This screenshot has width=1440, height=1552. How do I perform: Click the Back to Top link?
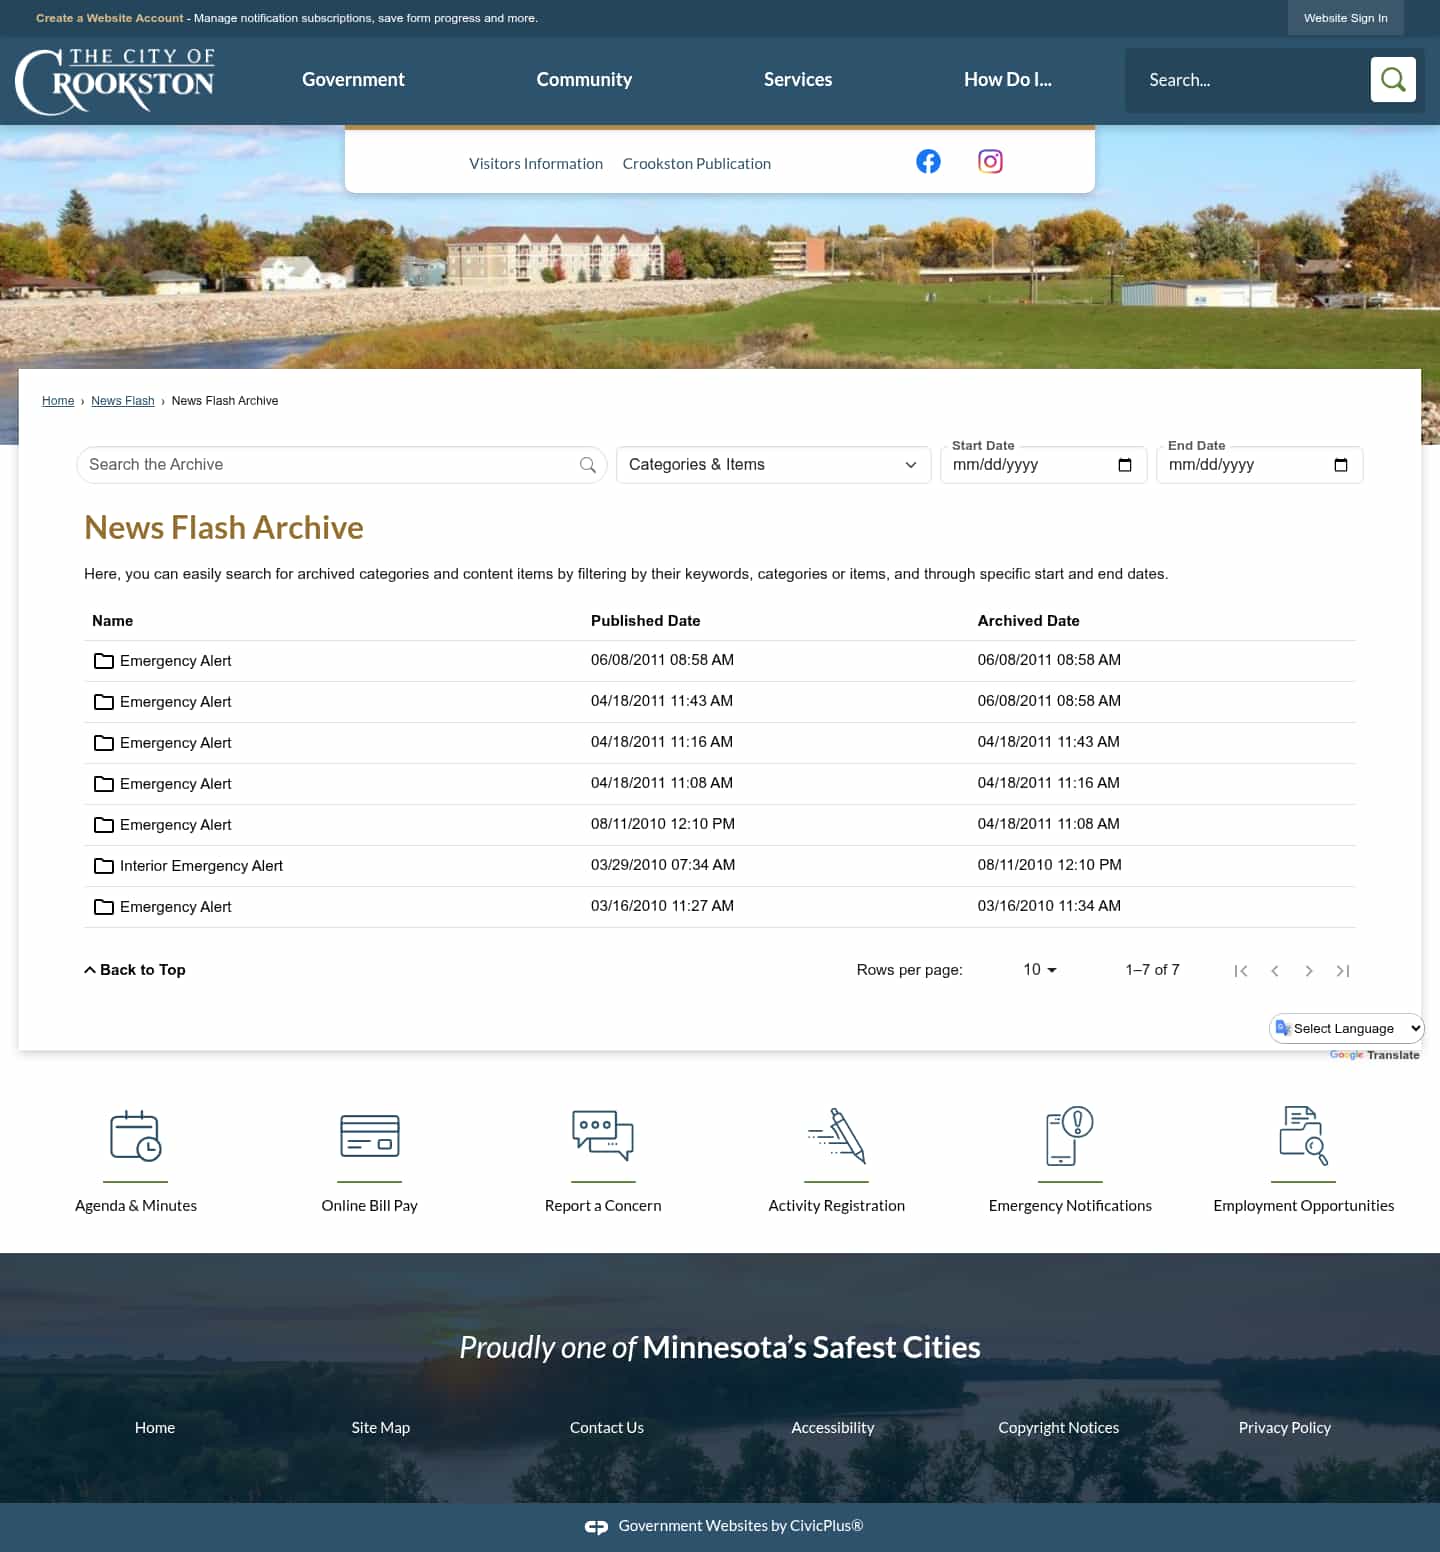click(135, 970)
